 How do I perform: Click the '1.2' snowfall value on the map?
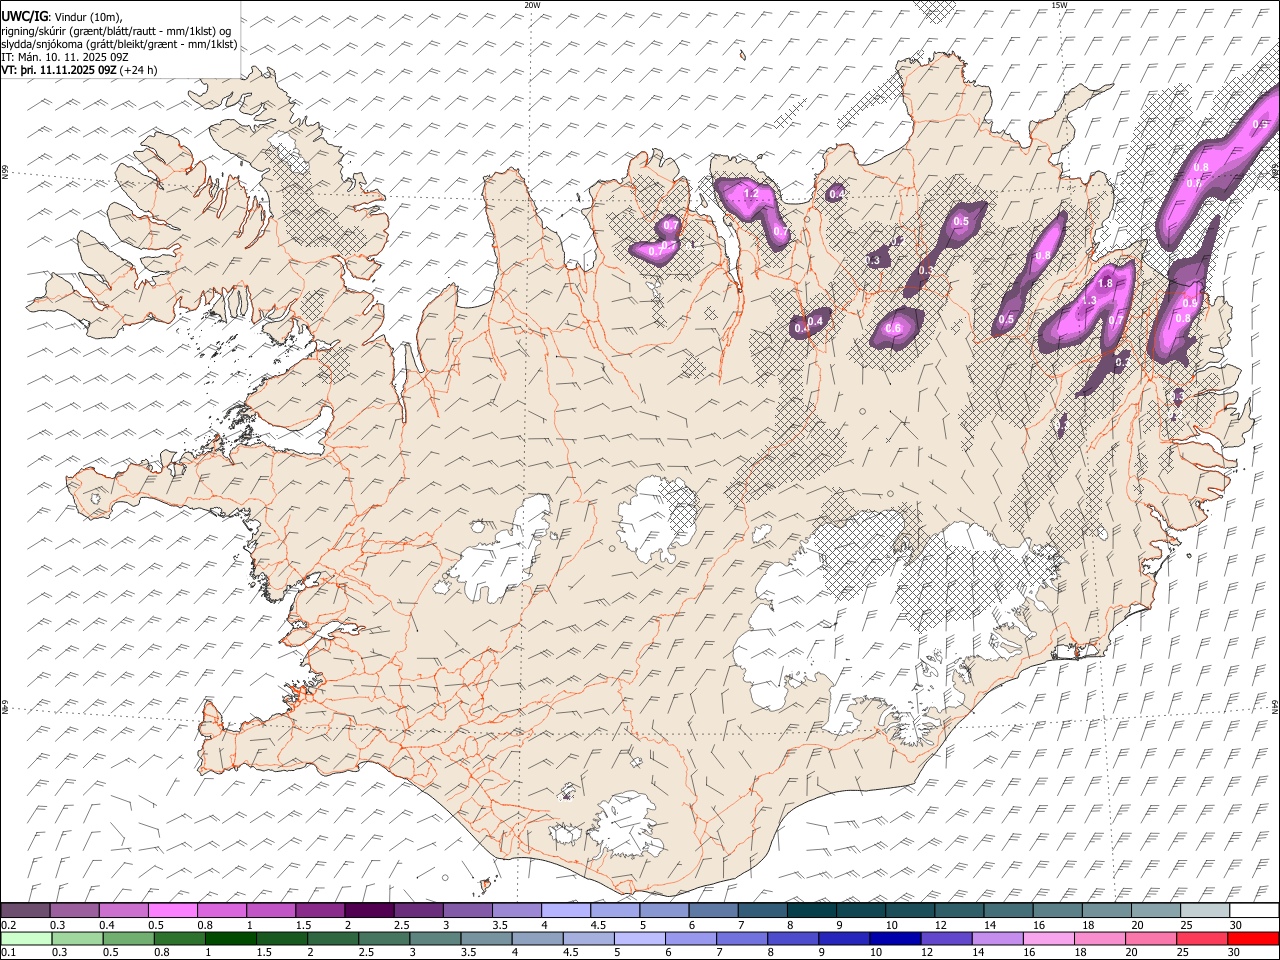coord(753,193)
